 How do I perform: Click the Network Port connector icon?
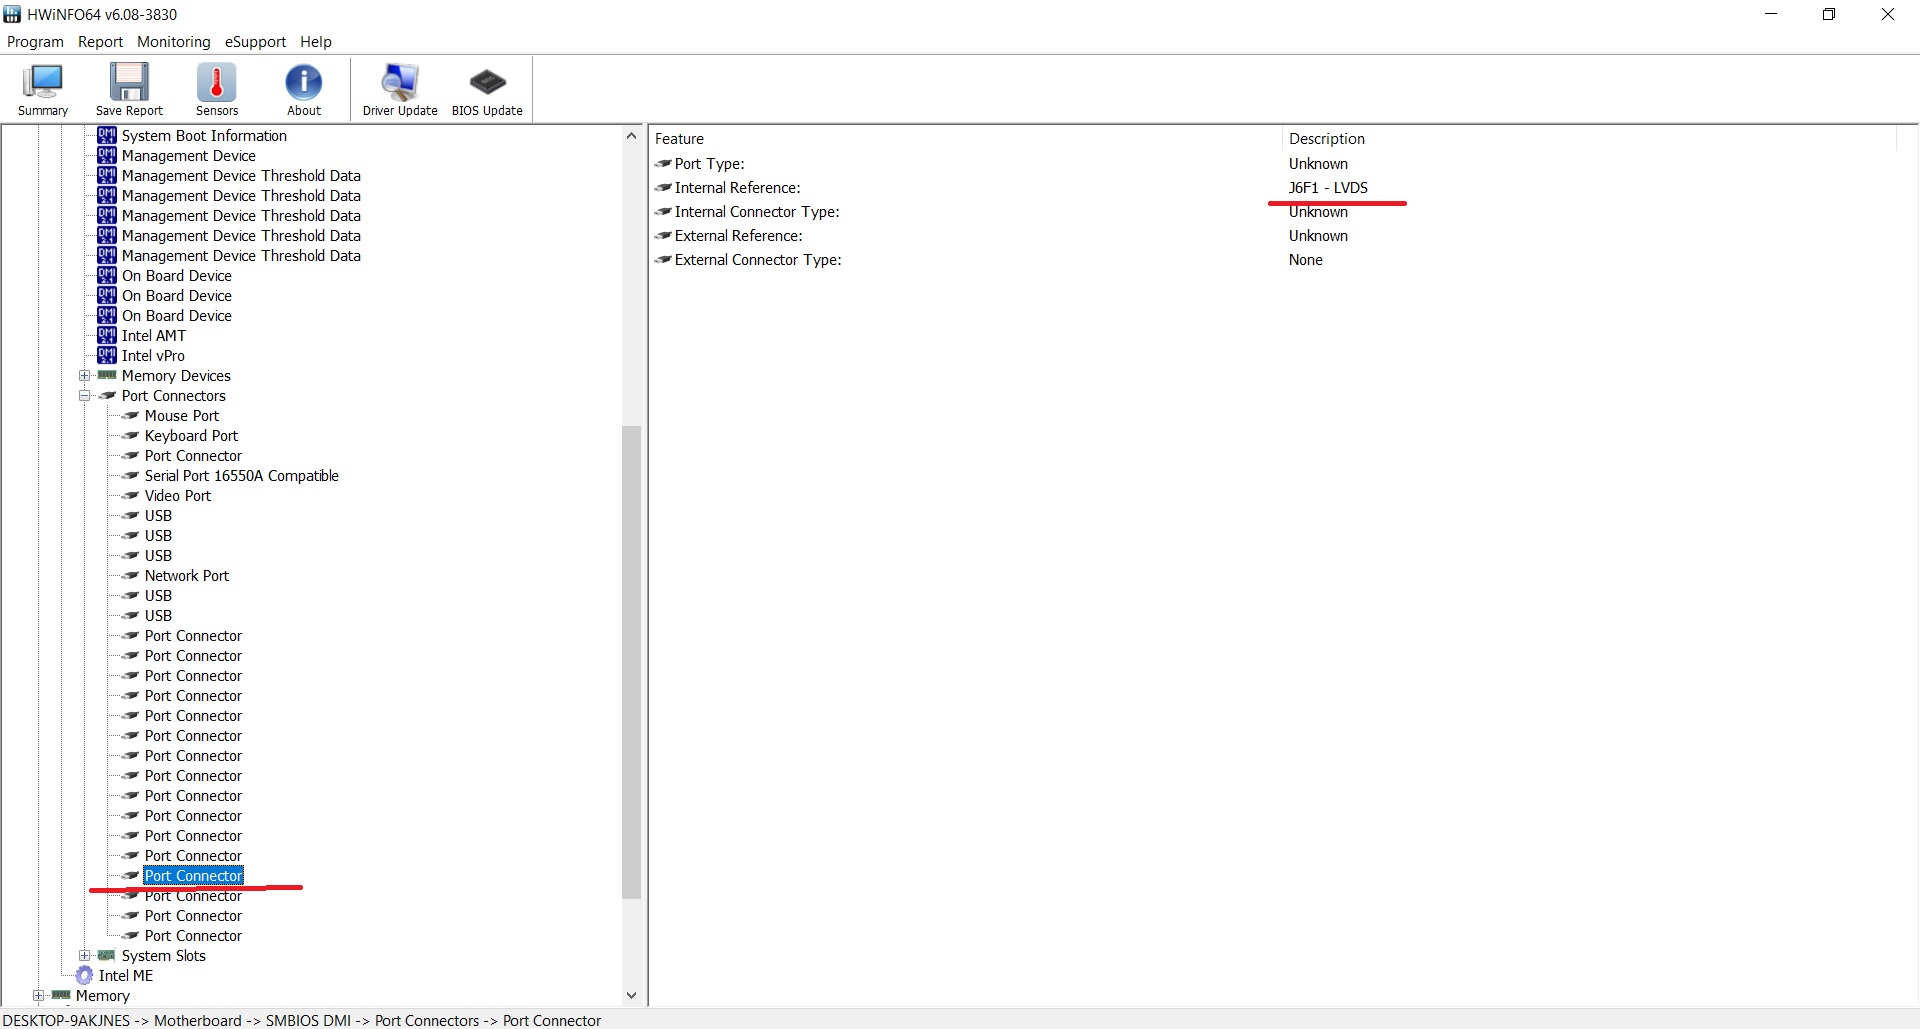(x=130, y=576)
